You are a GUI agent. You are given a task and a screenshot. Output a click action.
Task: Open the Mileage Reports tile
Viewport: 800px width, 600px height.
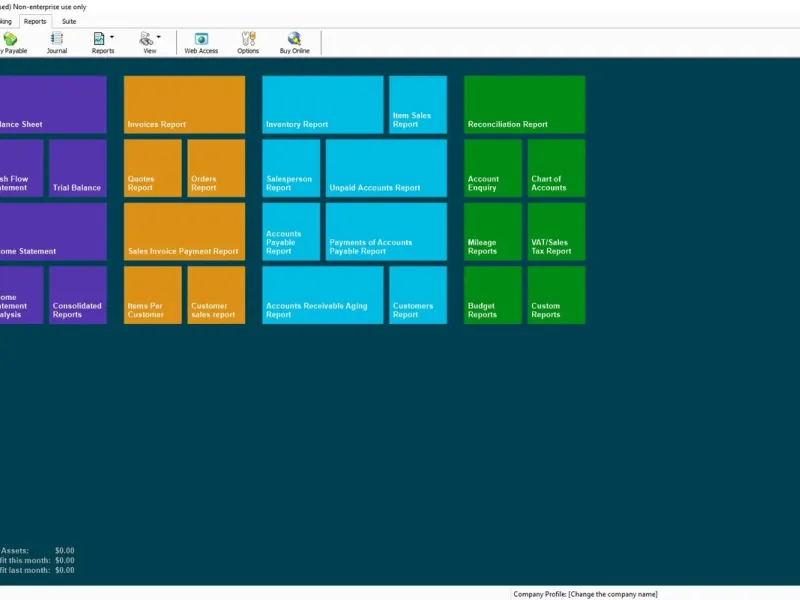(x=493, y=232)
